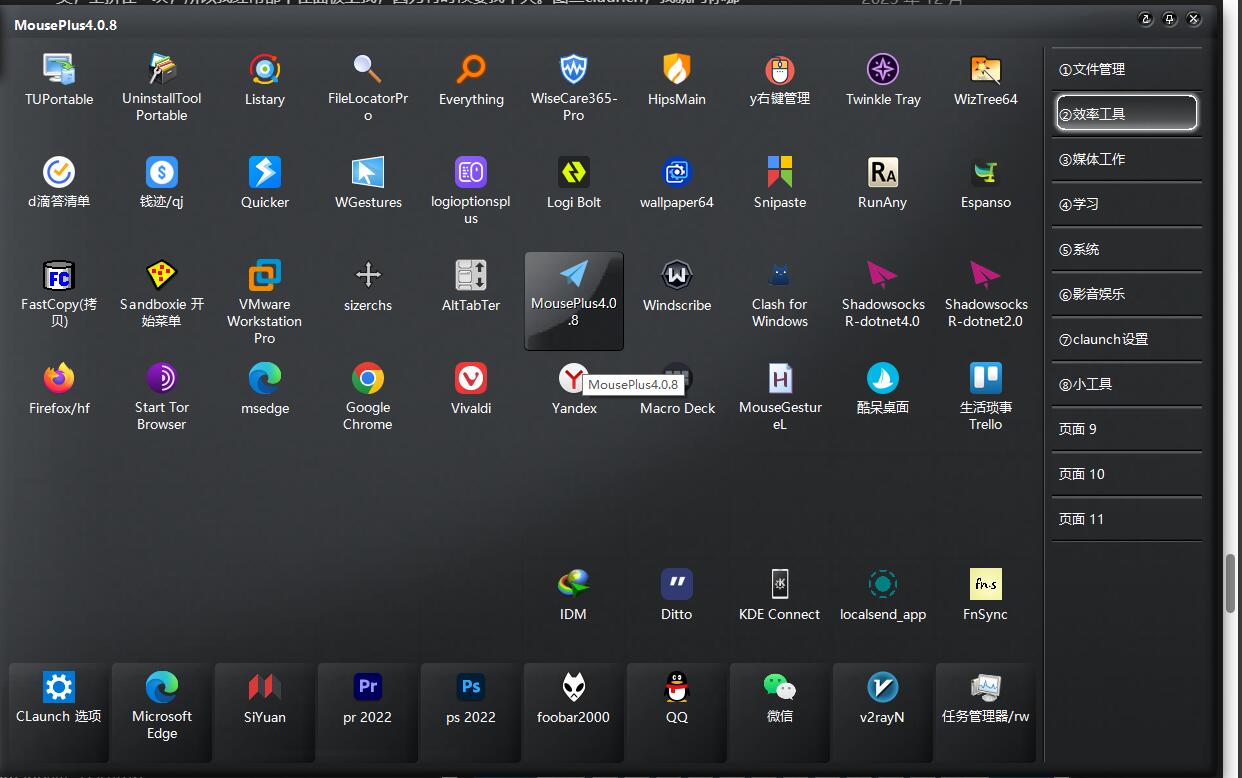
Task: Click the vertical scrollbar thumb at right edge
Action: point(1231,582)
